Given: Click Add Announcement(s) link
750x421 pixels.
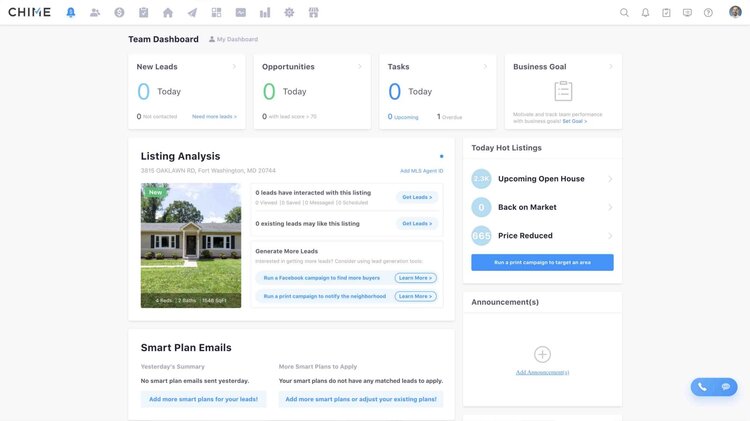Looking at the screenshot, I should (542, 372).
